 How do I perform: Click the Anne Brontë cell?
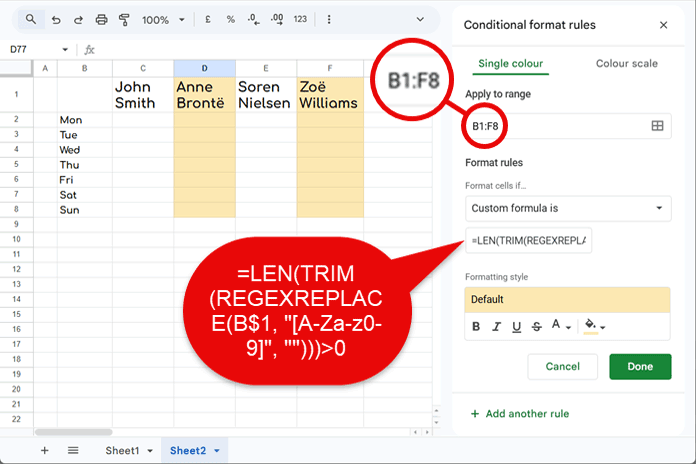(205, 95)
